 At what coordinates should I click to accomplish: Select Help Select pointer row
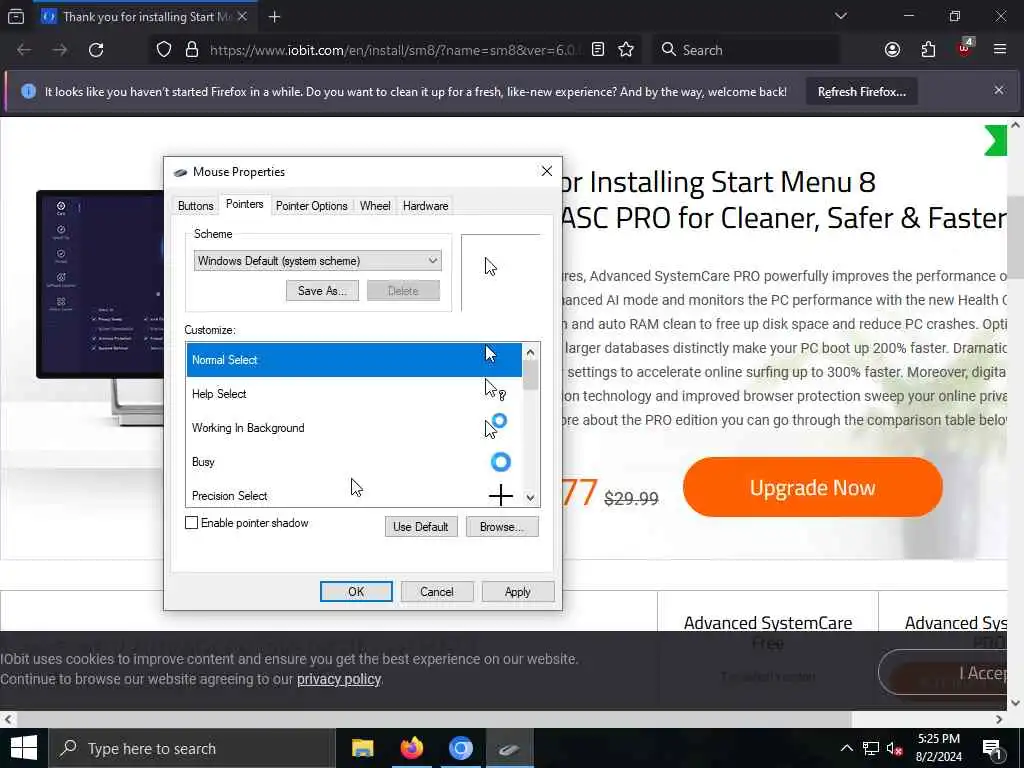point(354,394)
